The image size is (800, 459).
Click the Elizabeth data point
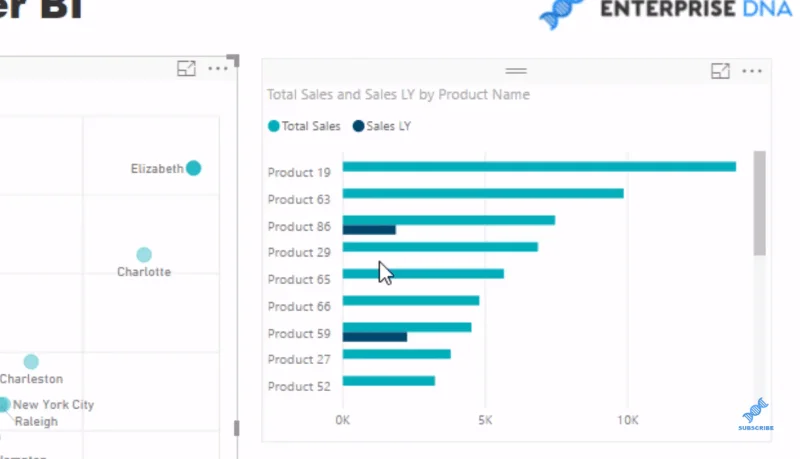(193, 168)
